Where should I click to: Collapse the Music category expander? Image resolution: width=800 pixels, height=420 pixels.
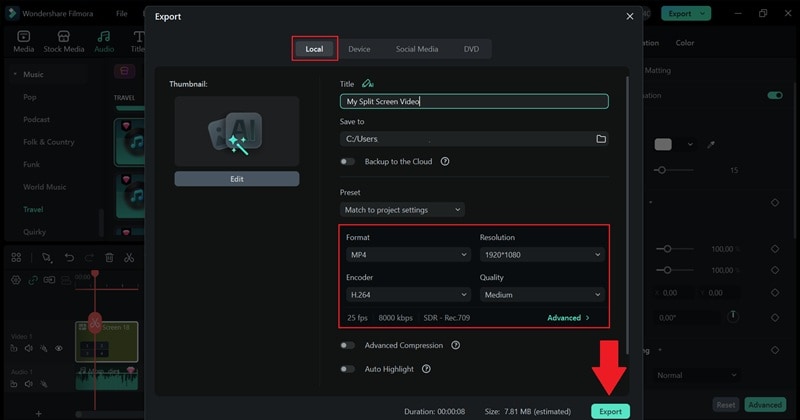click(15, 75)
